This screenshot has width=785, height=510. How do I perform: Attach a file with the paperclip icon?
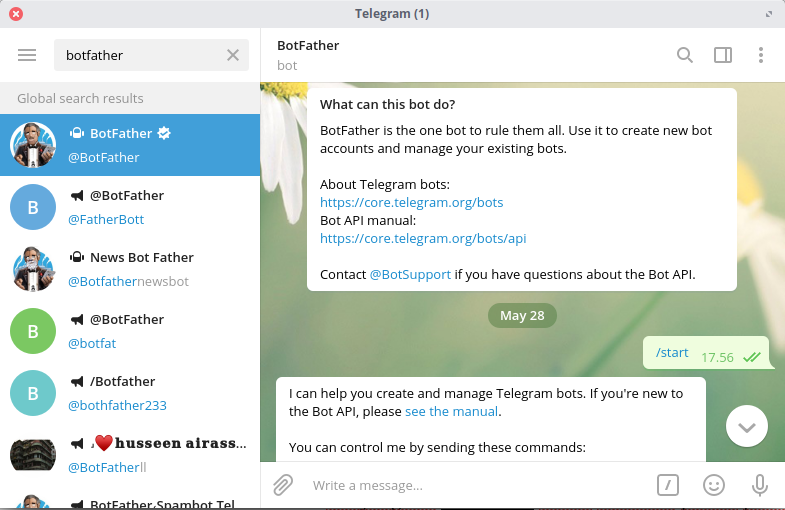point(283,485)
